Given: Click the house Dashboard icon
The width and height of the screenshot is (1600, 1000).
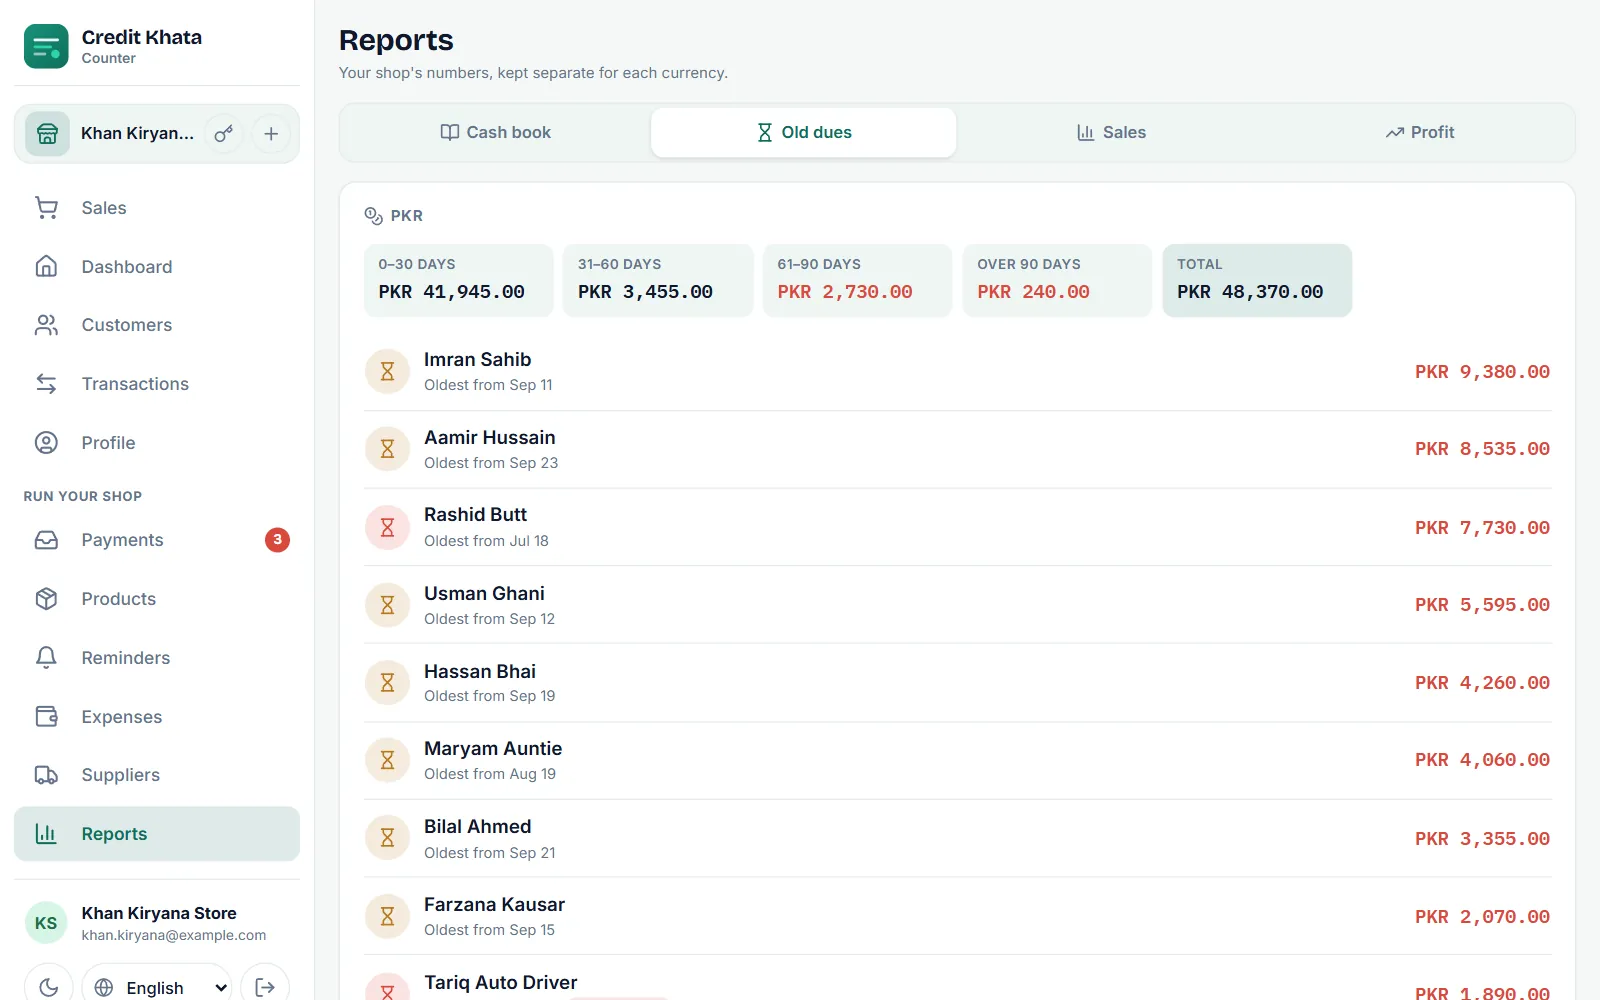Looking at the screenshot, I should tap(46, 267).
